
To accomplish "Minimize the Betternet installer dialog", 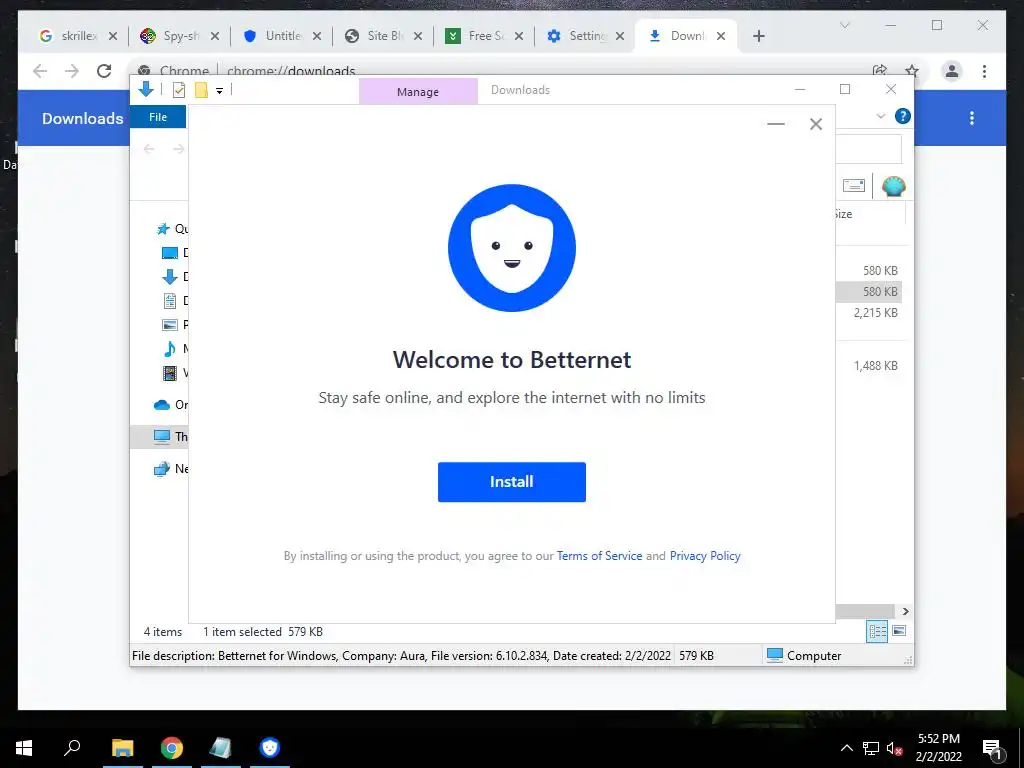I will [x=776, y=124].
